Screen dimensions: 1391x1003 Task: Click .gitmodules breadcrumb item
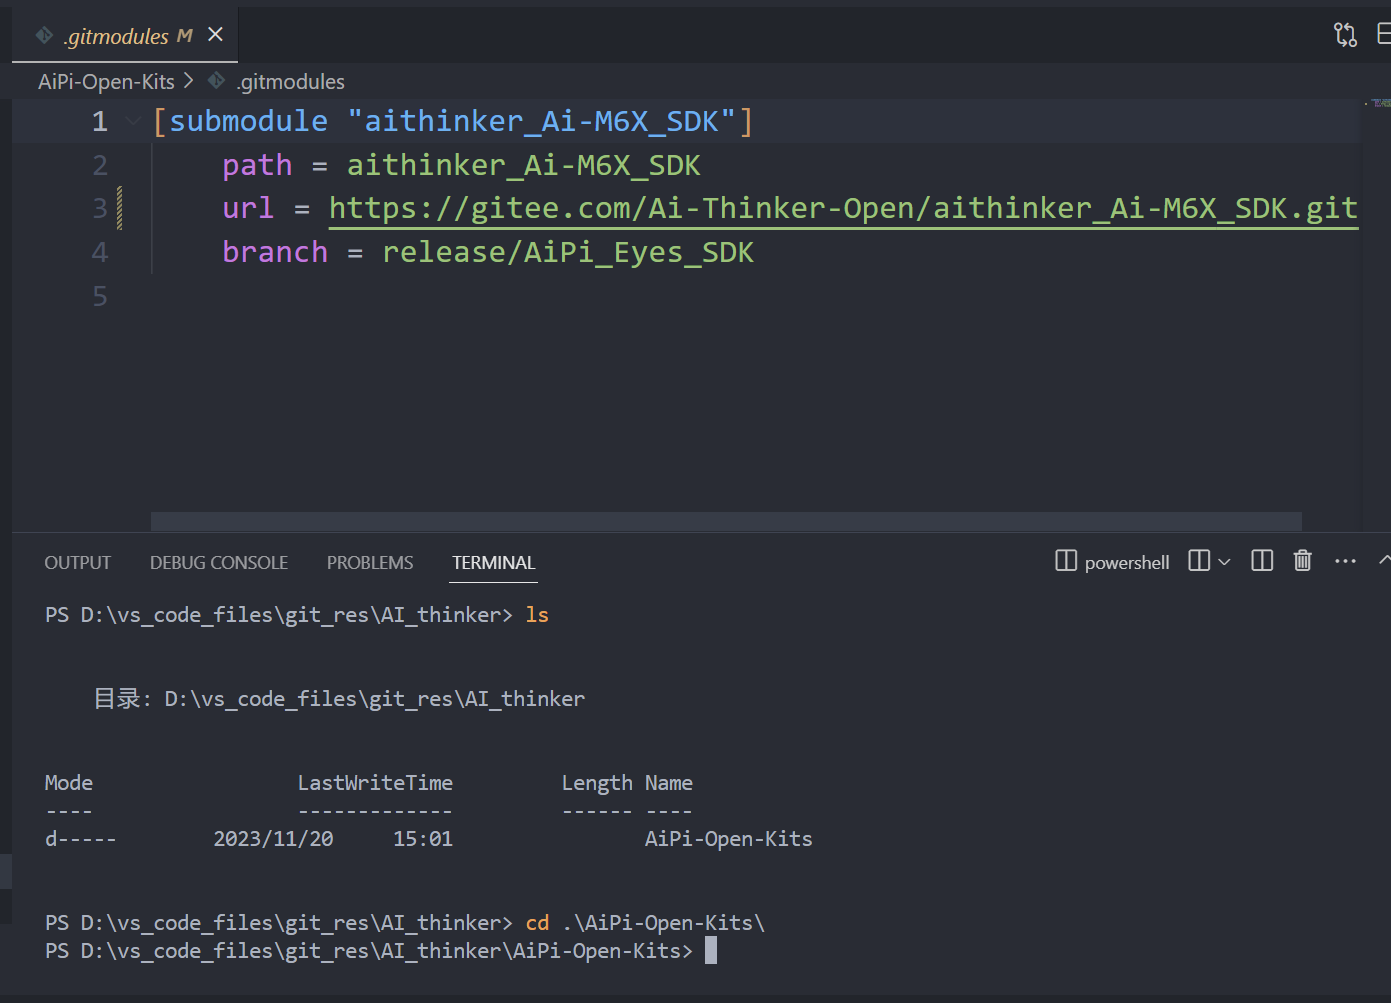pyautogui.click(x=291, y=81)
